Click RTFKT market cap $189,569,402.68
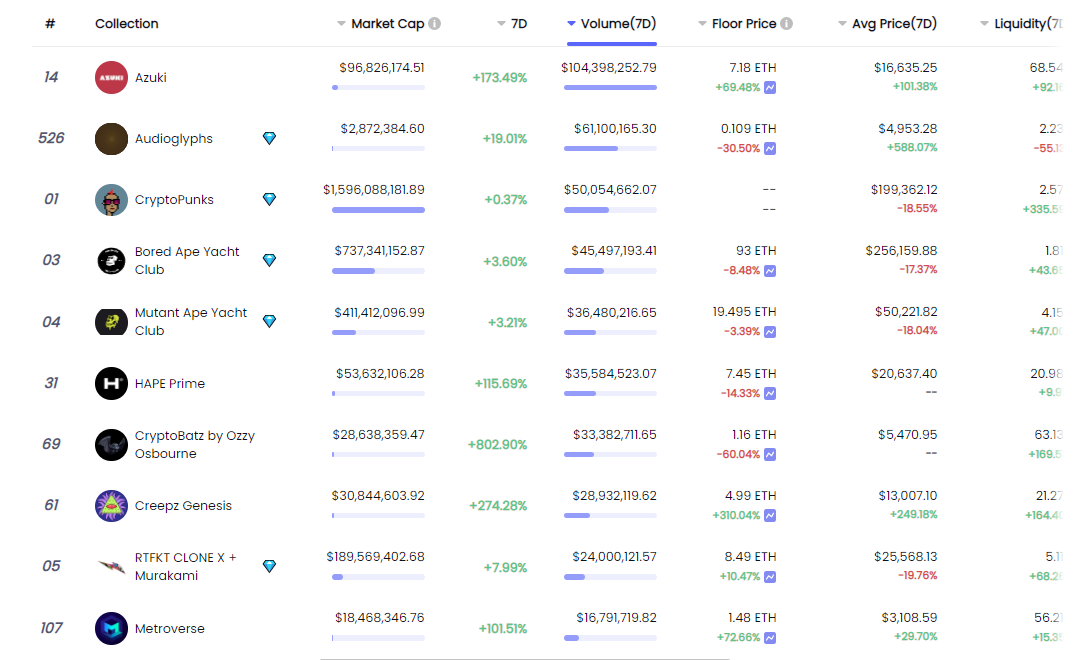Image resolution: width=1079 pixels, height=660 pixels. pos(376,556)
